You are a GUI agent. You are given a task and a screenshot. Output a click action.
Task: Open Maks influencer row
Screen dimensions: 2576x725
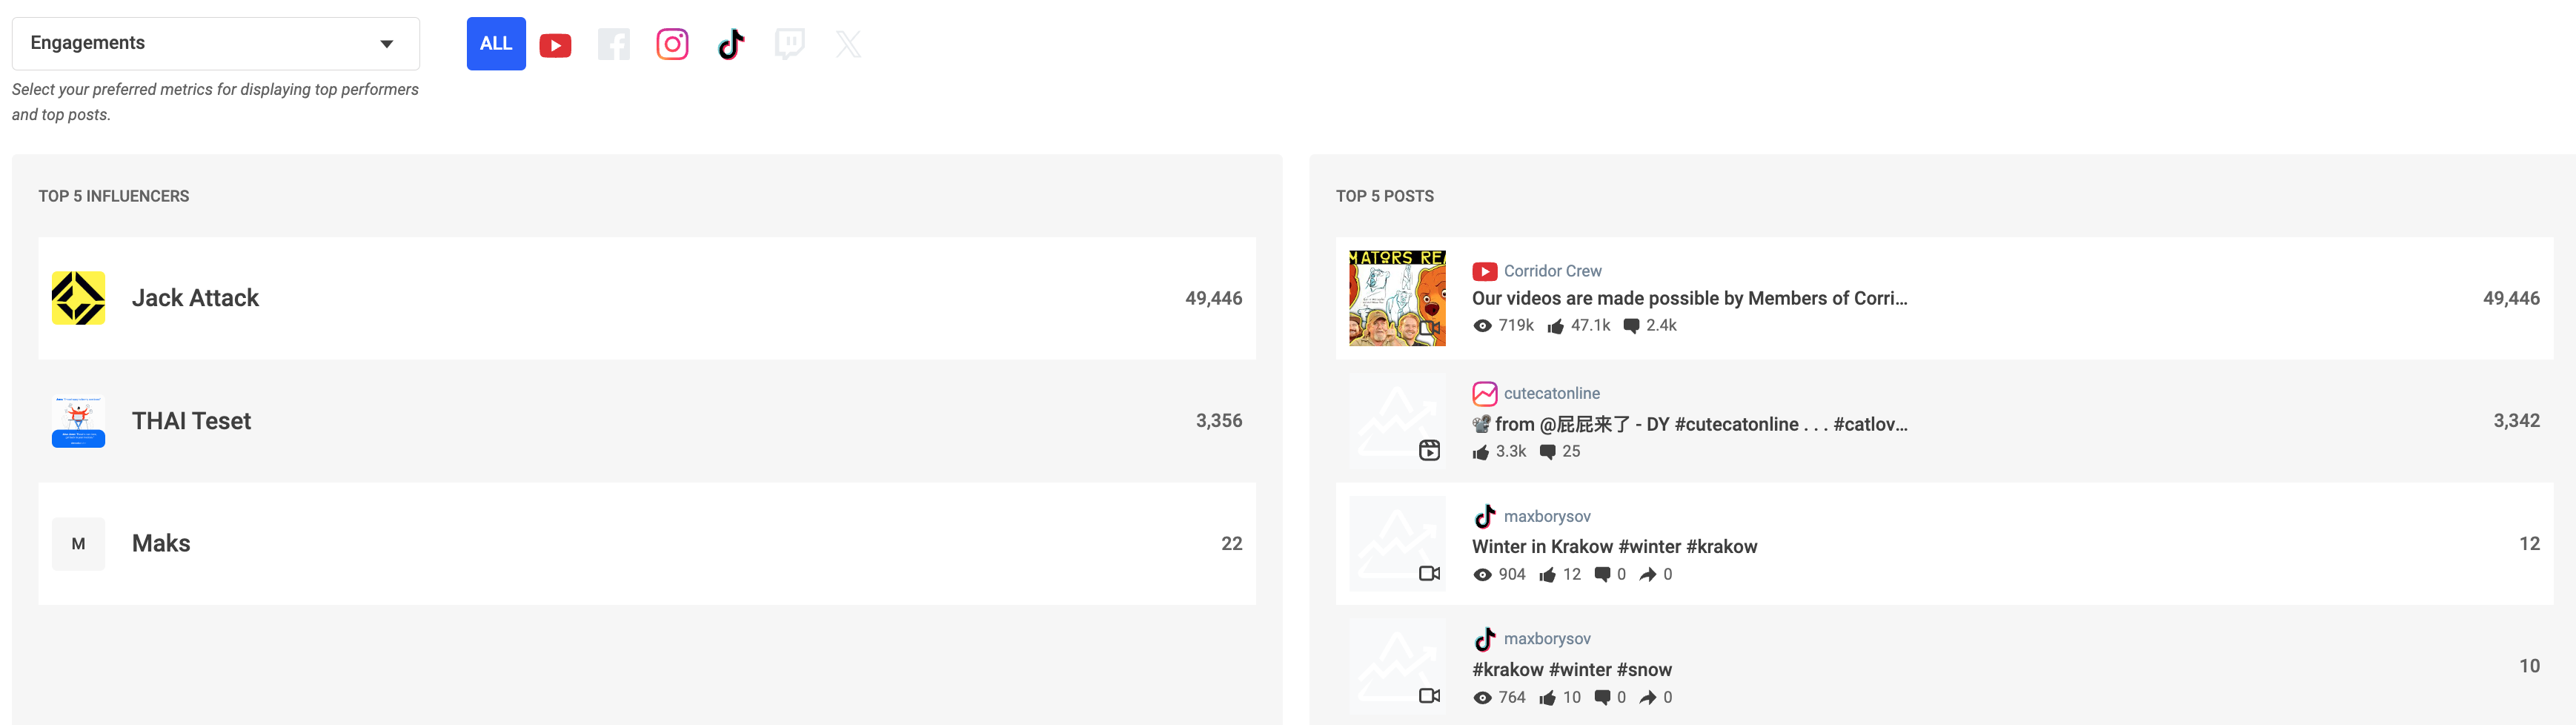647,544
